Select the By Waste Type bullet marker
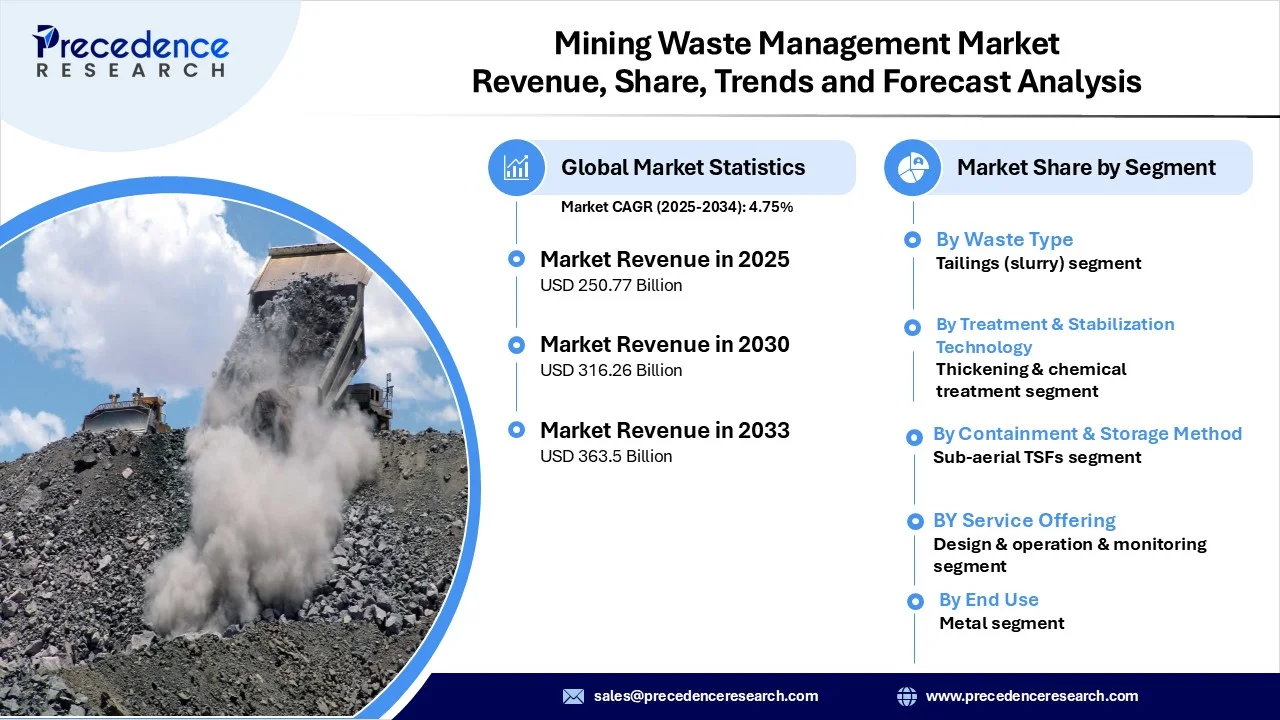Screen dimensions: 1280x720 point(912,240)
